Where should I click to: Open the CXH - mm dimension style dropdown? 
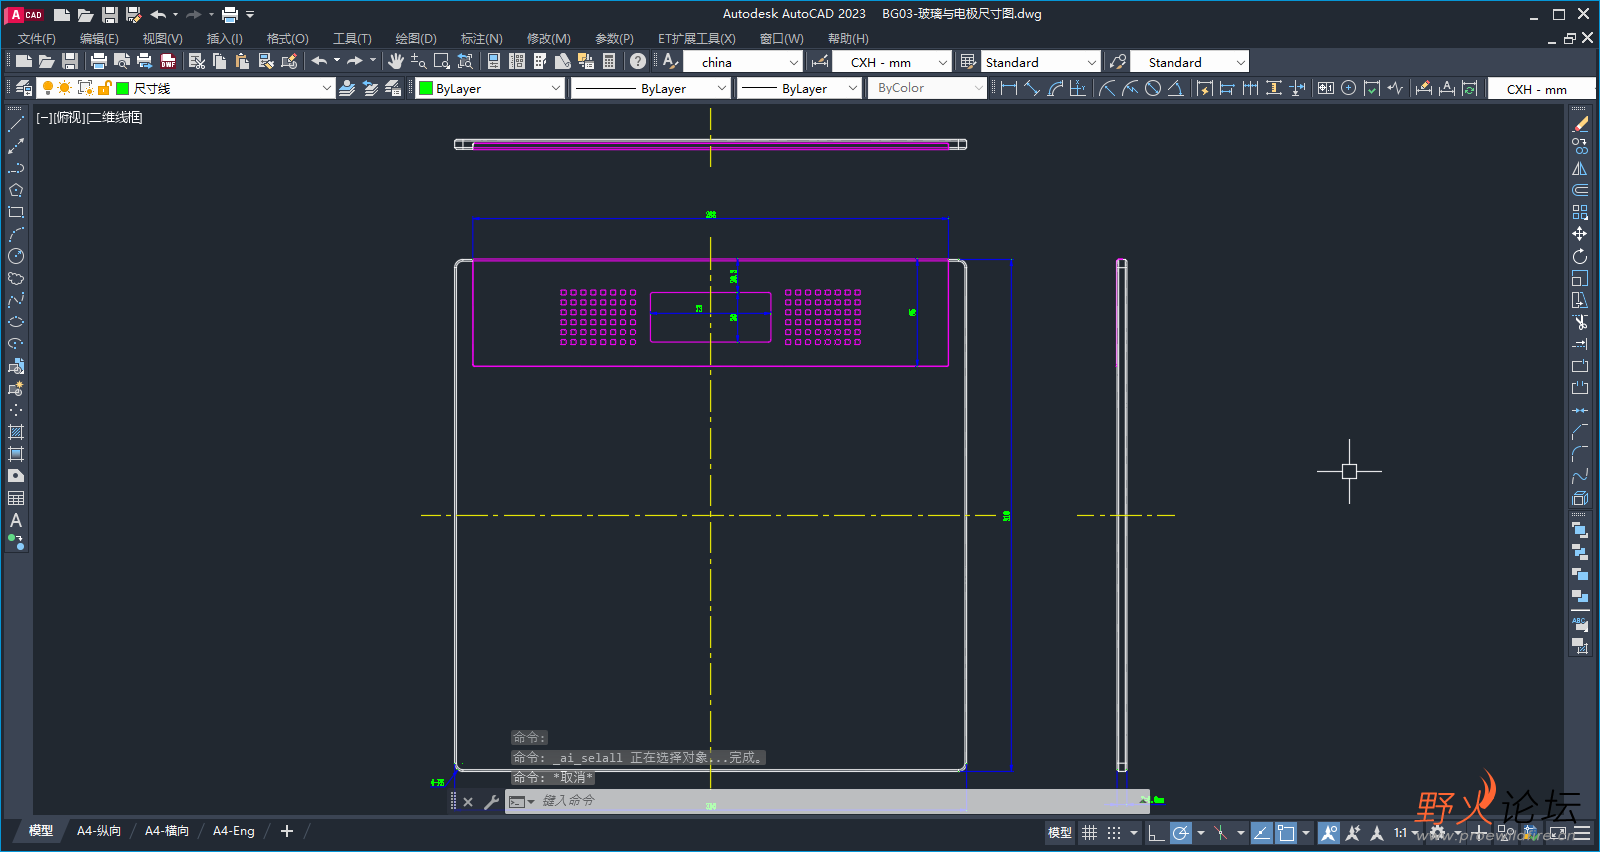point(942,62)
